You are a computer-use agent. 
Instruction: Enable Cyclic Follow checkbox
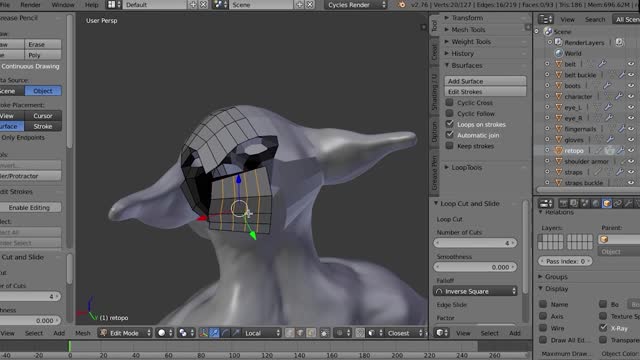(449, 113)
